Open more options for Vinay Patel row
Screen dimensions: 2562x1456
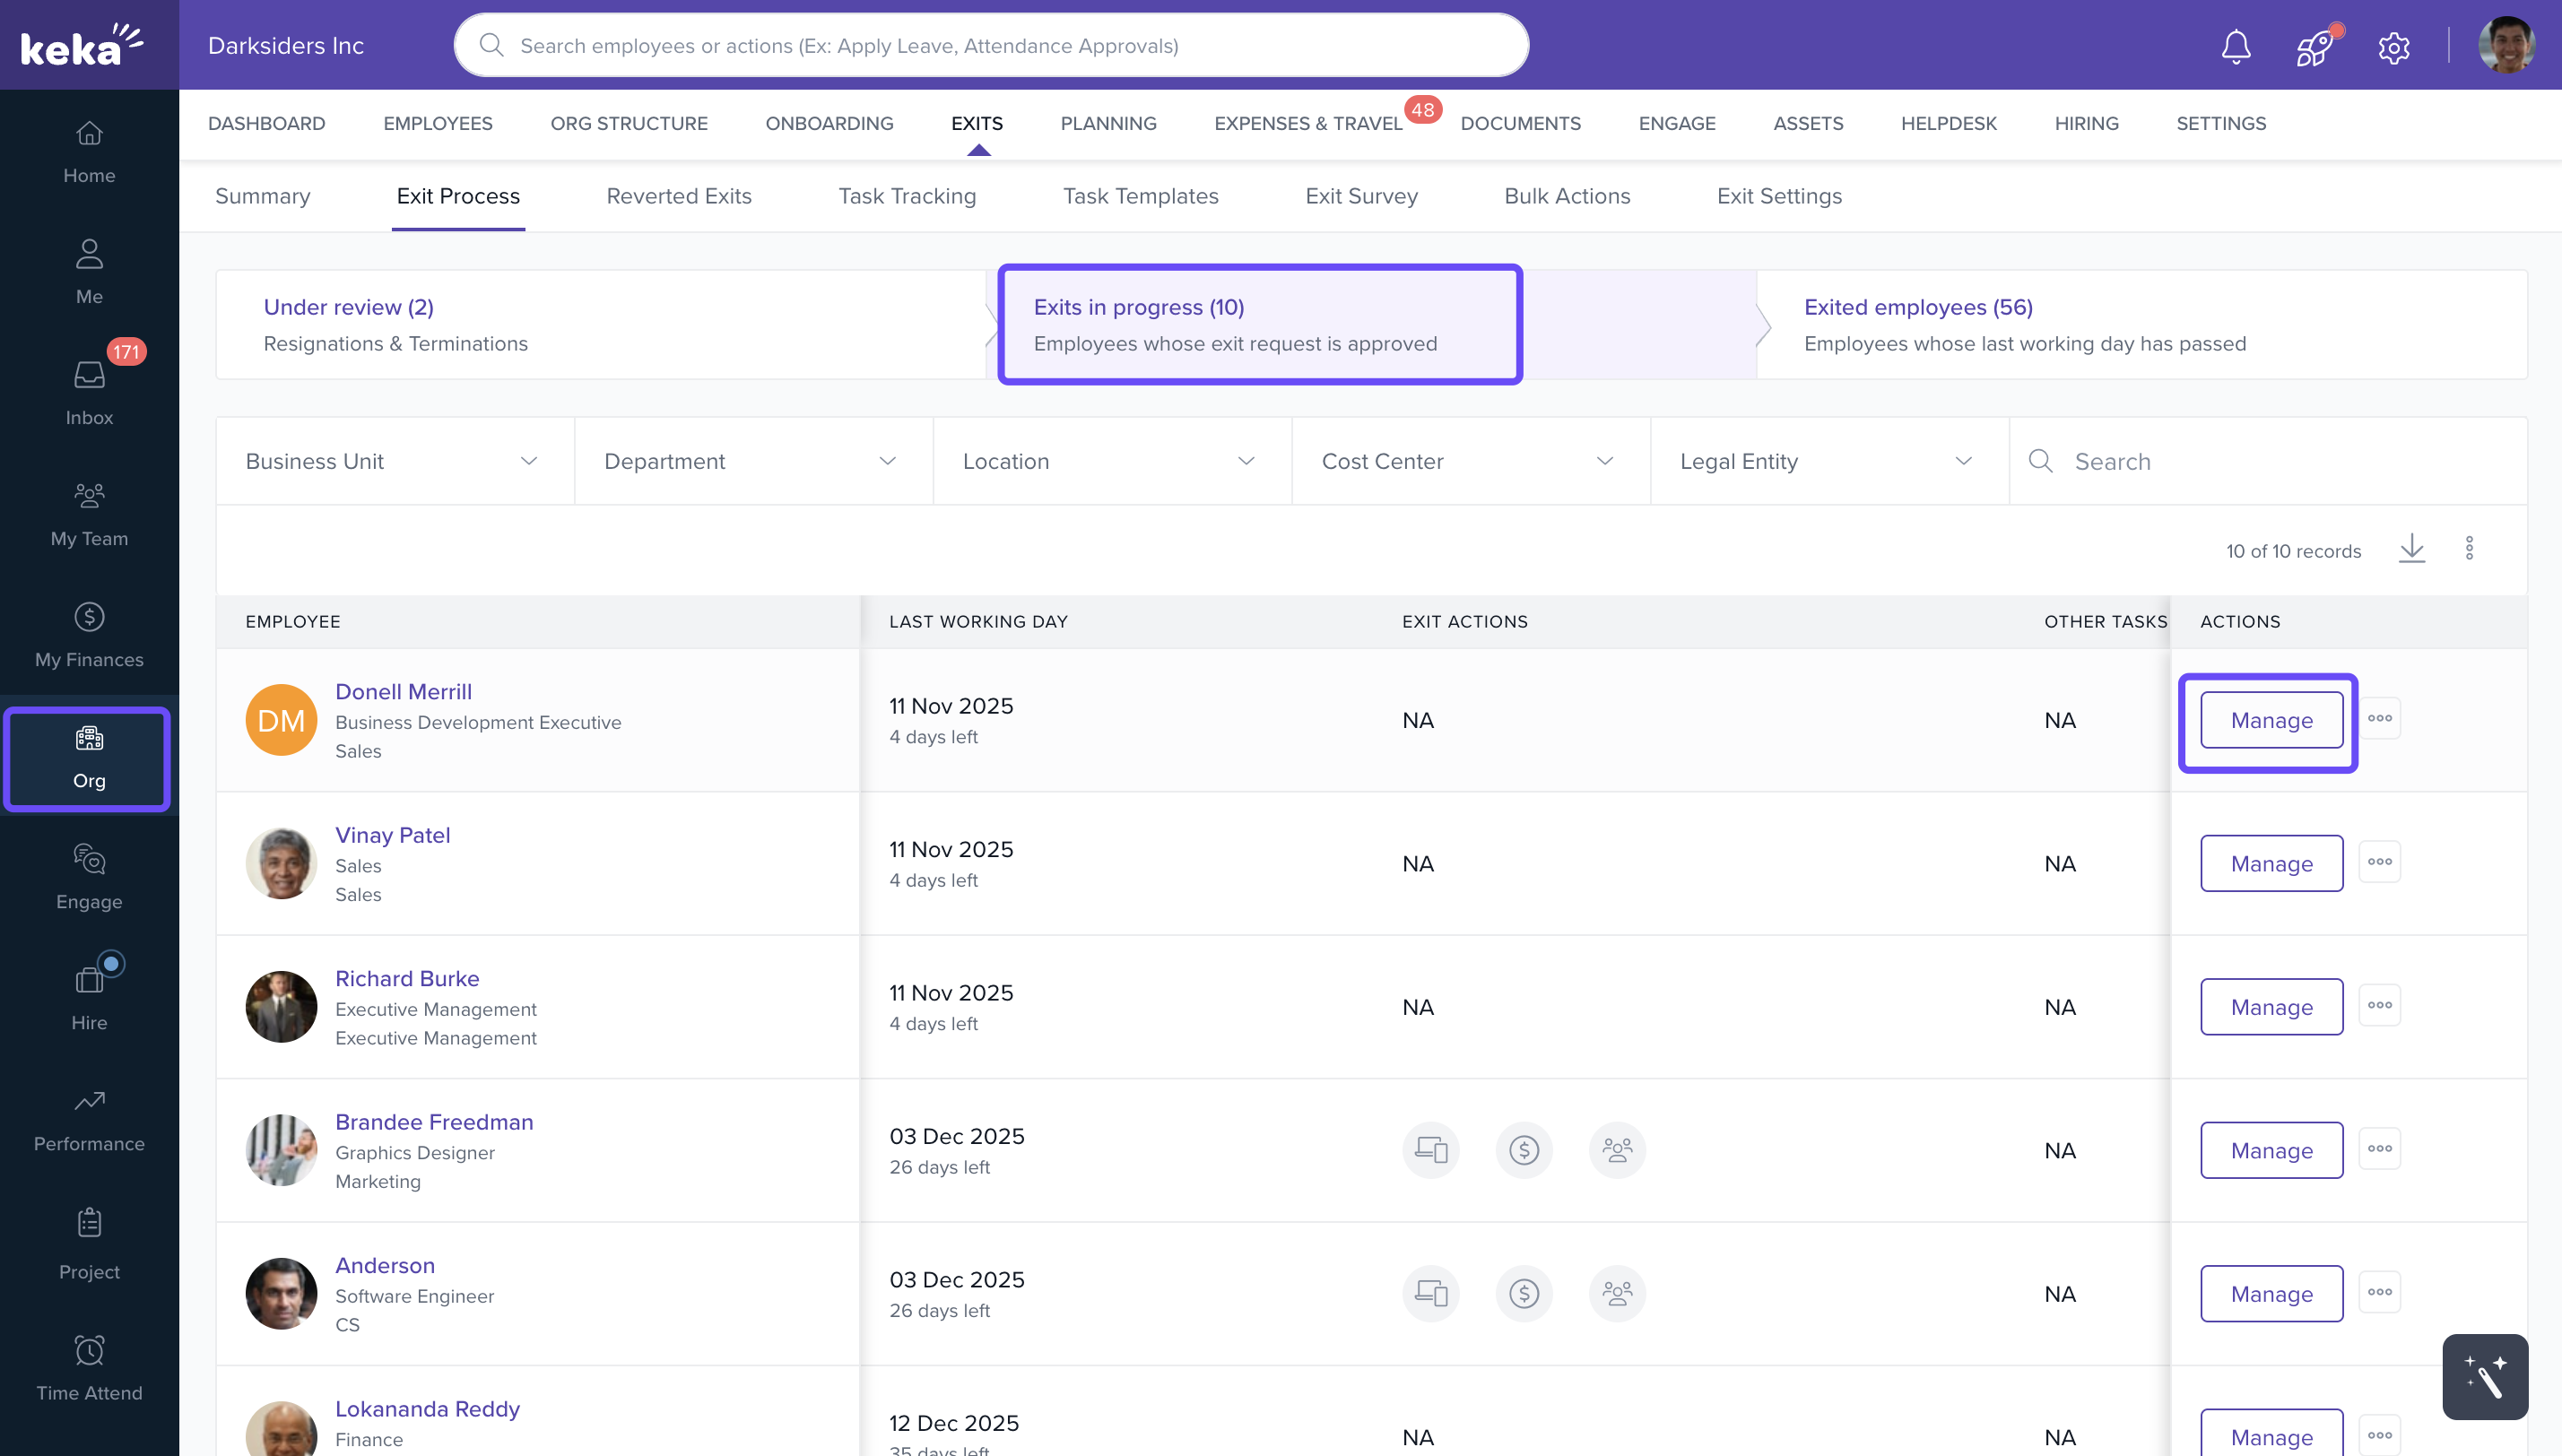tap(2379, 862)
